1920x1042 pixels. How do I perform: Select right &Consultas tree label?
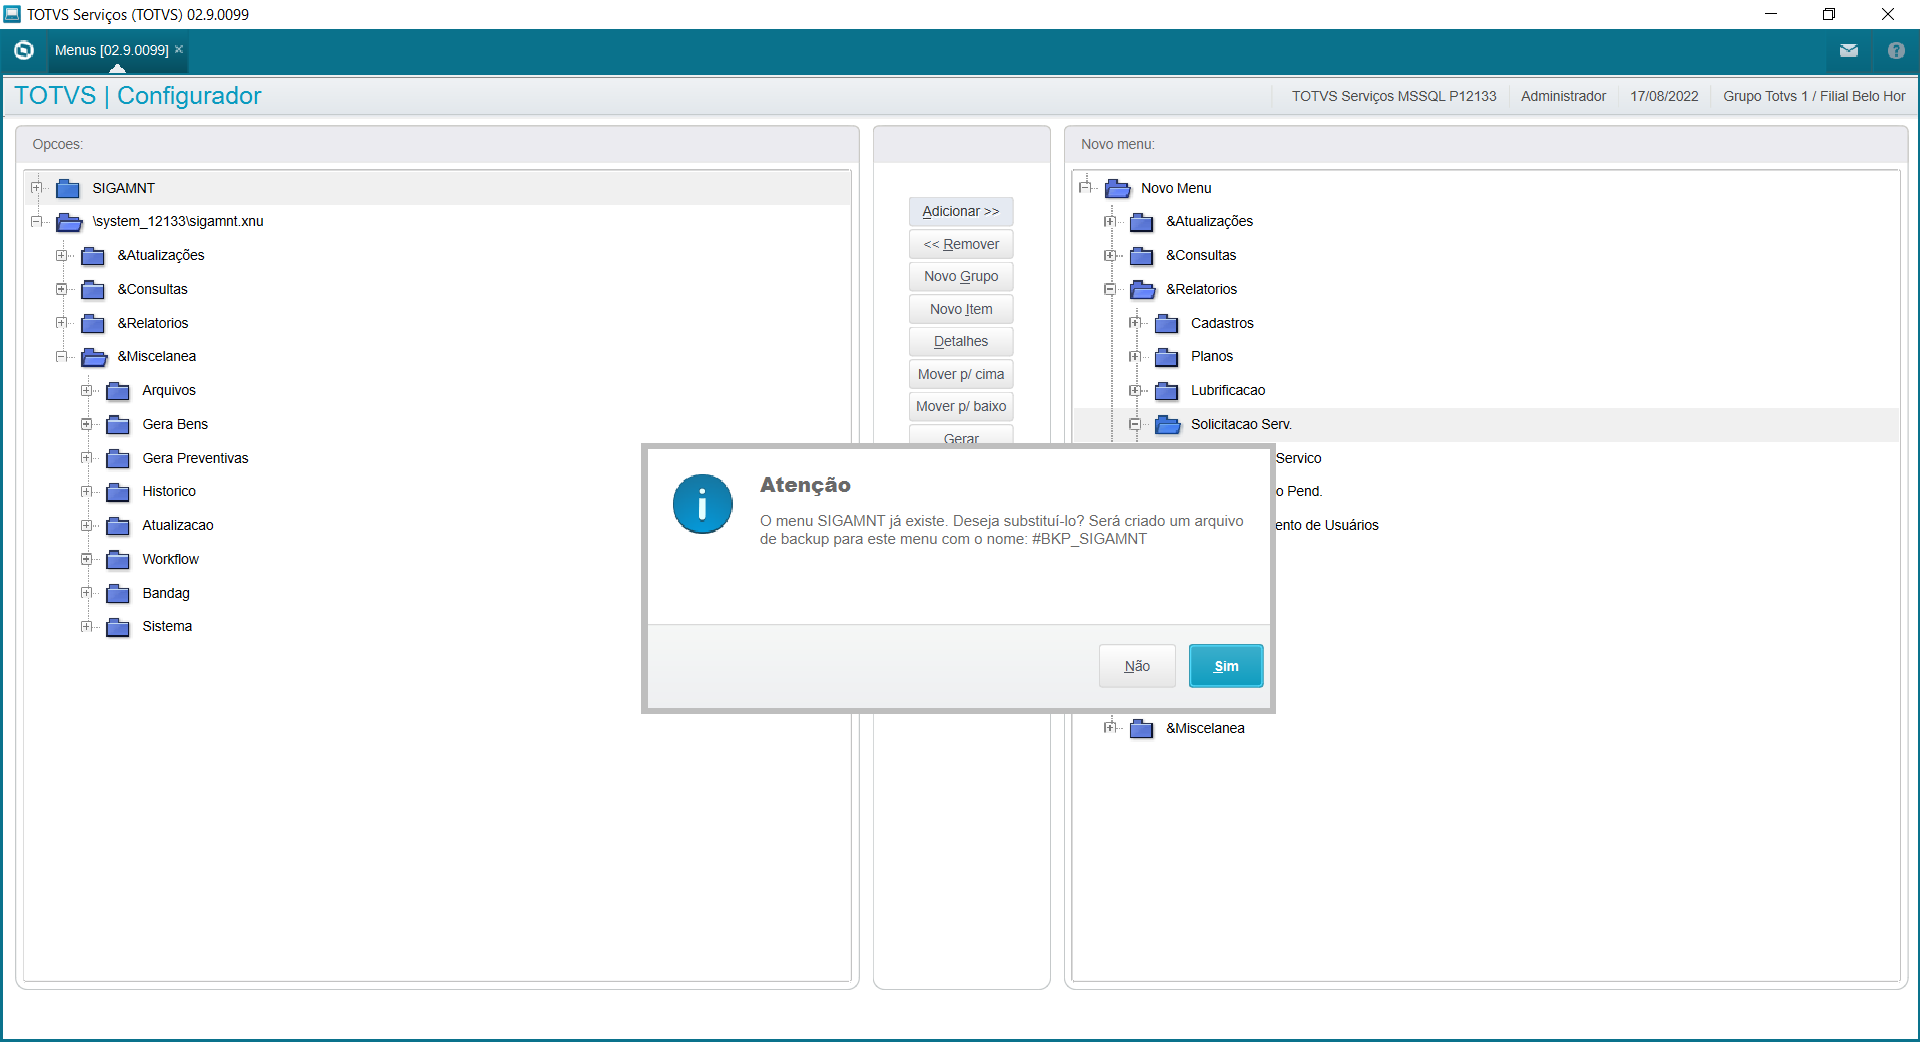(1201, 255)
